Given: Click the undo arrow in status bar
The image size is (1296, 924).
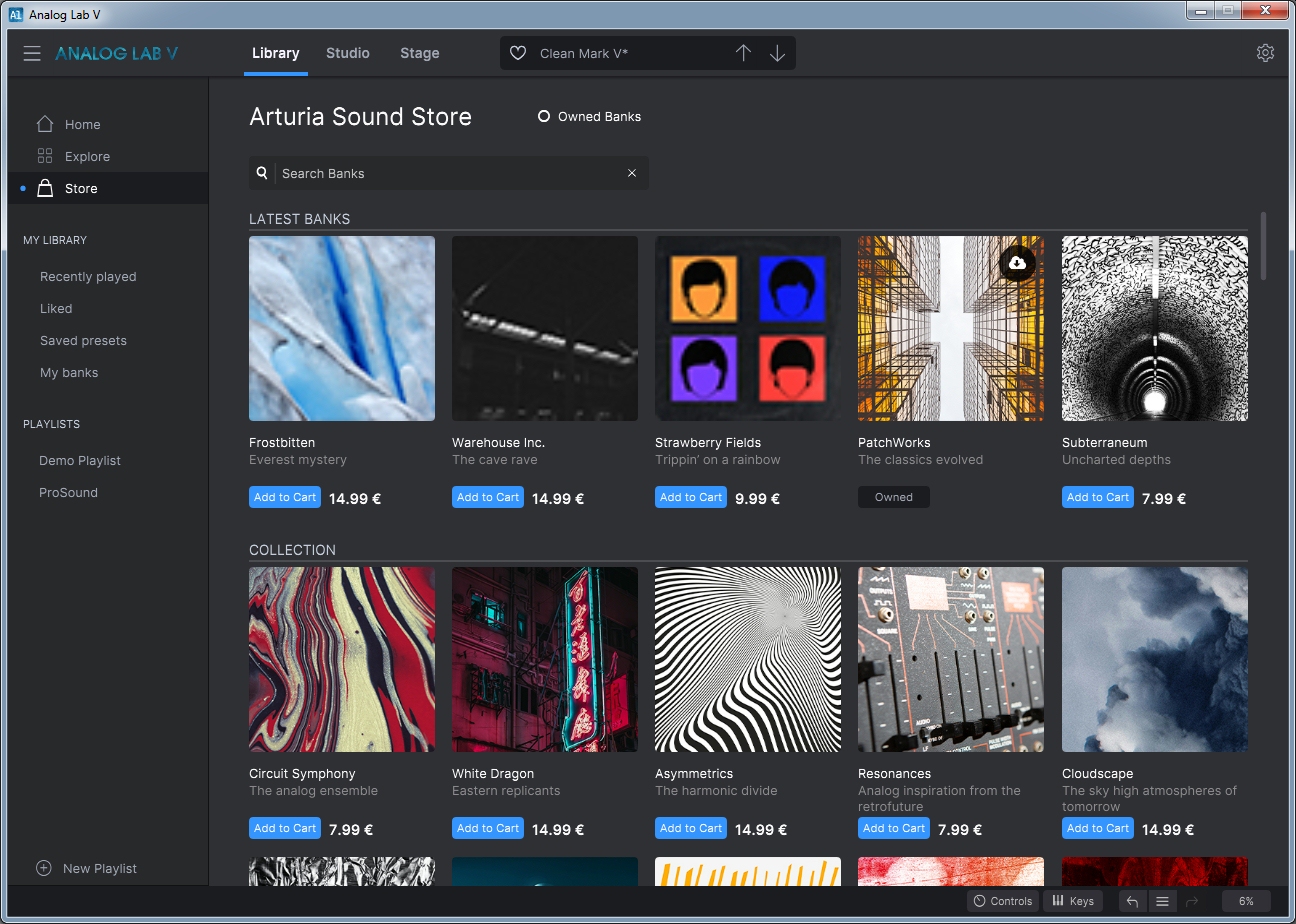Looking at the screenshot, I should (x=1132, y=901).
